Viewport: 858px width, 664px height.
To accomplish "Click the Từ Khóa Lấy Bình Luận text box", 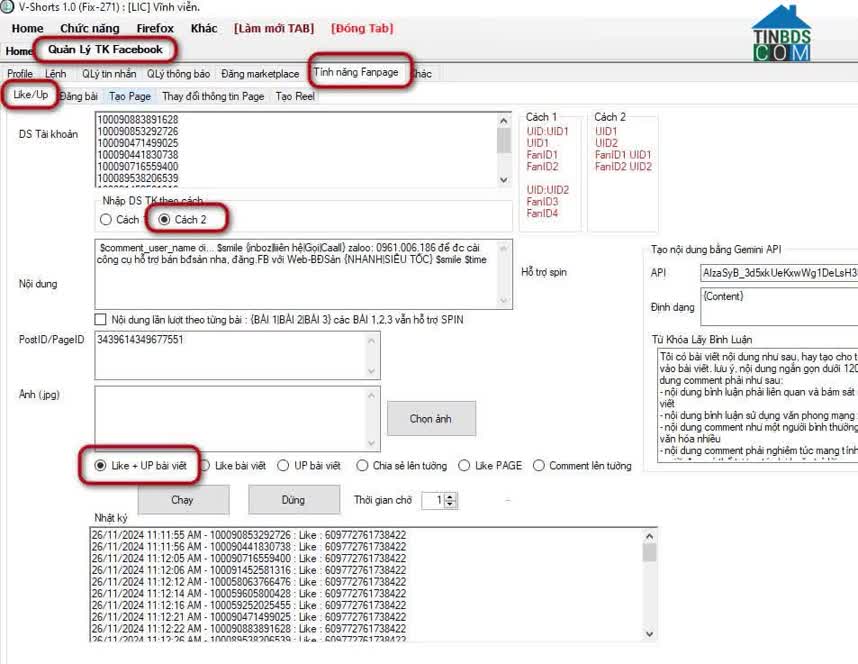I will [758, 405].
